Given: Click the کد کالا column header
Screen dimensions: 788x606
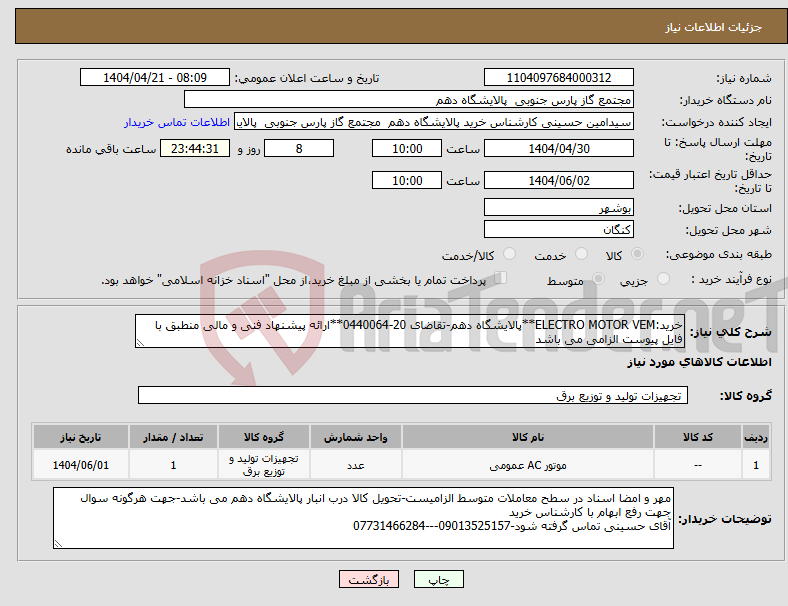Looking at the screenshot, I should tap(698, 437).
